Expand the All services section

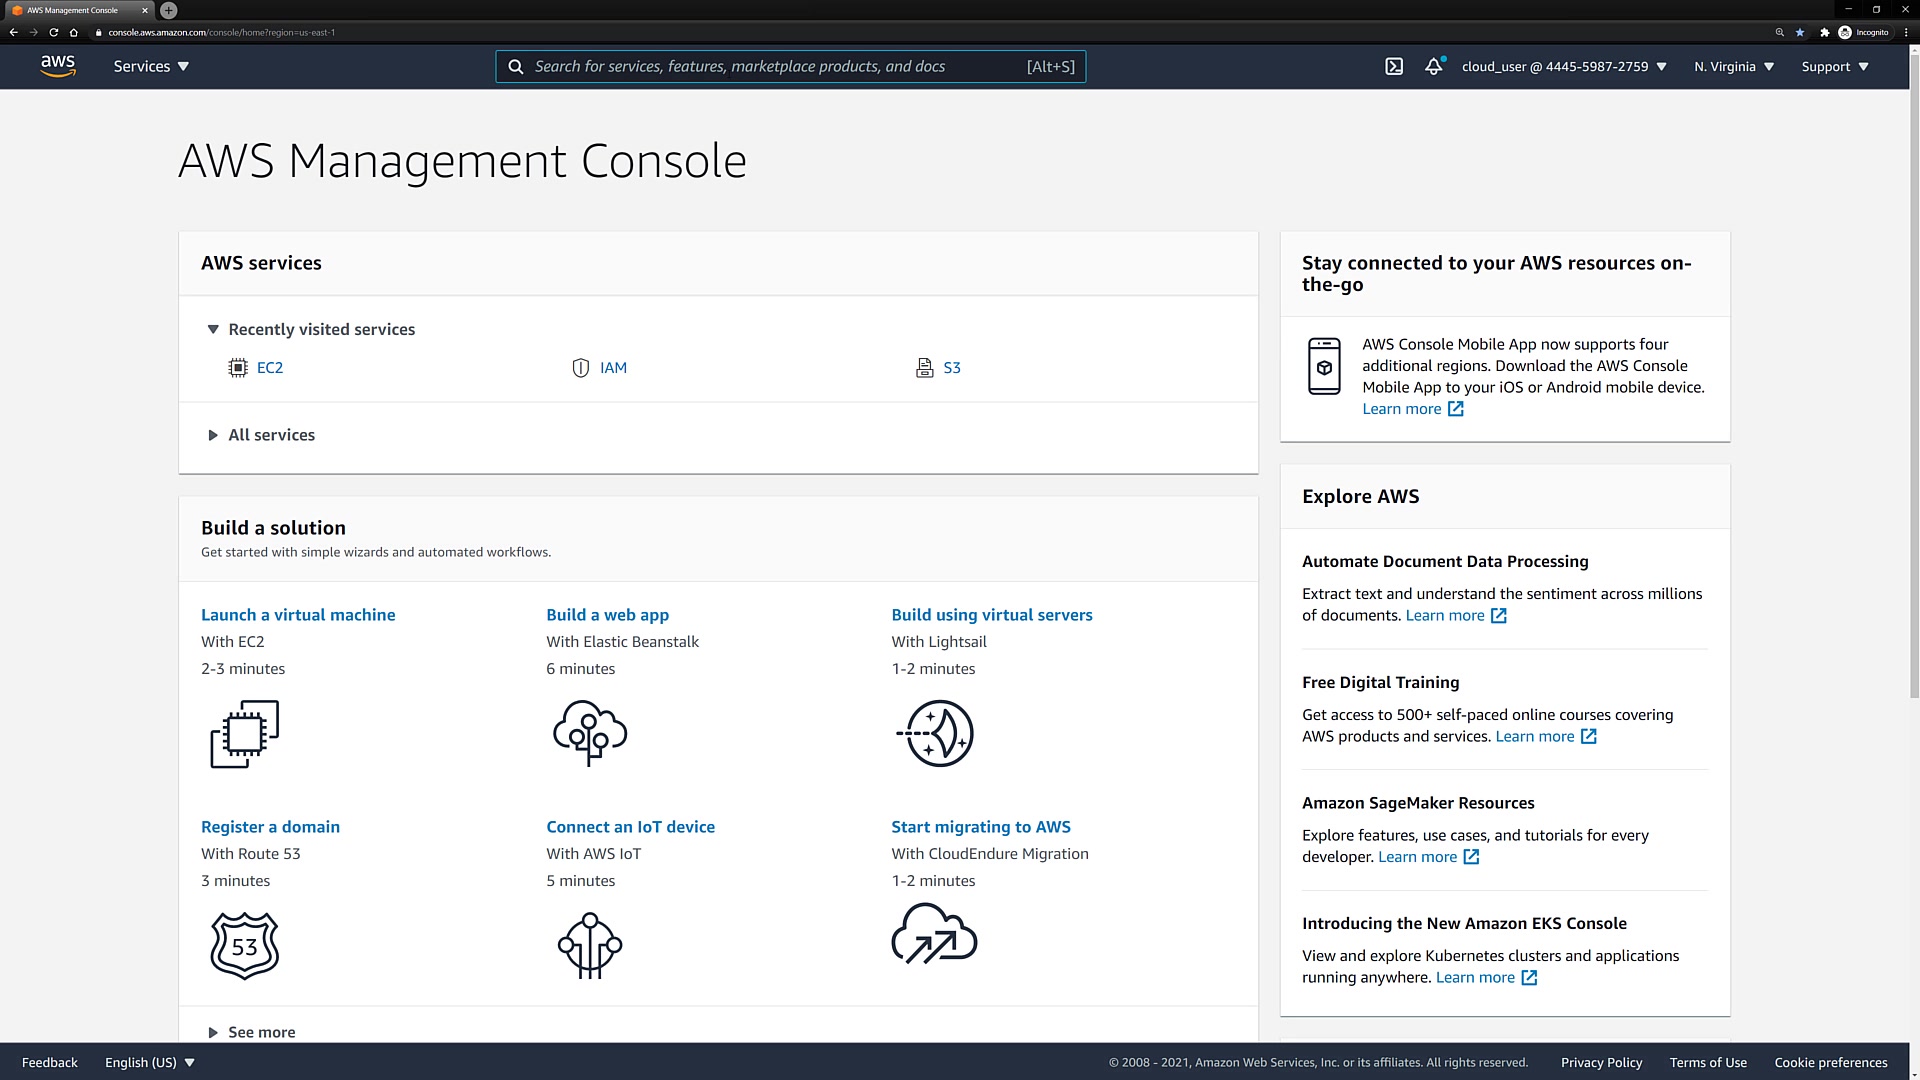(x=213, y=435)
